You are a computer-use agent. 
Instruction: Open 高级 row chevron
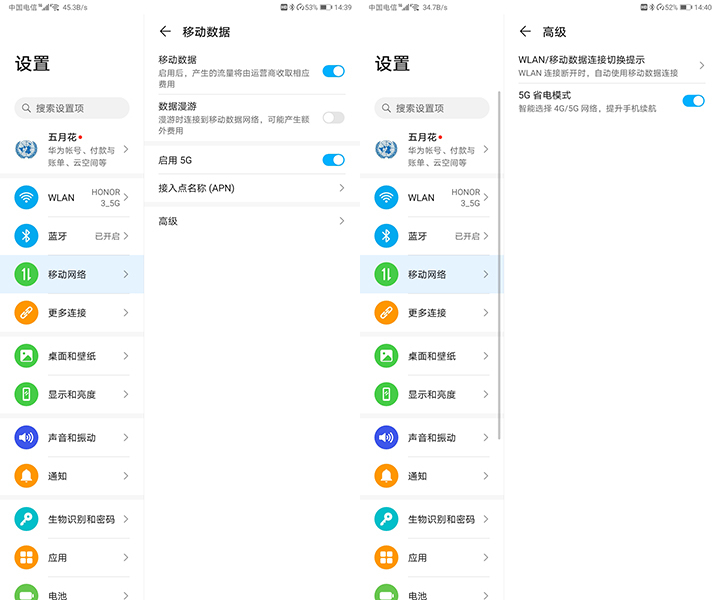tap(342, 221)
